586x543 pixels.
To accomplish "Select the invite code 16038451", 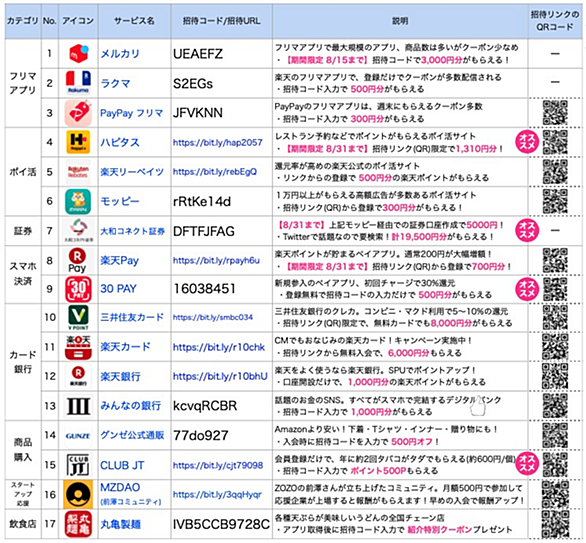I will click(204, 289).
